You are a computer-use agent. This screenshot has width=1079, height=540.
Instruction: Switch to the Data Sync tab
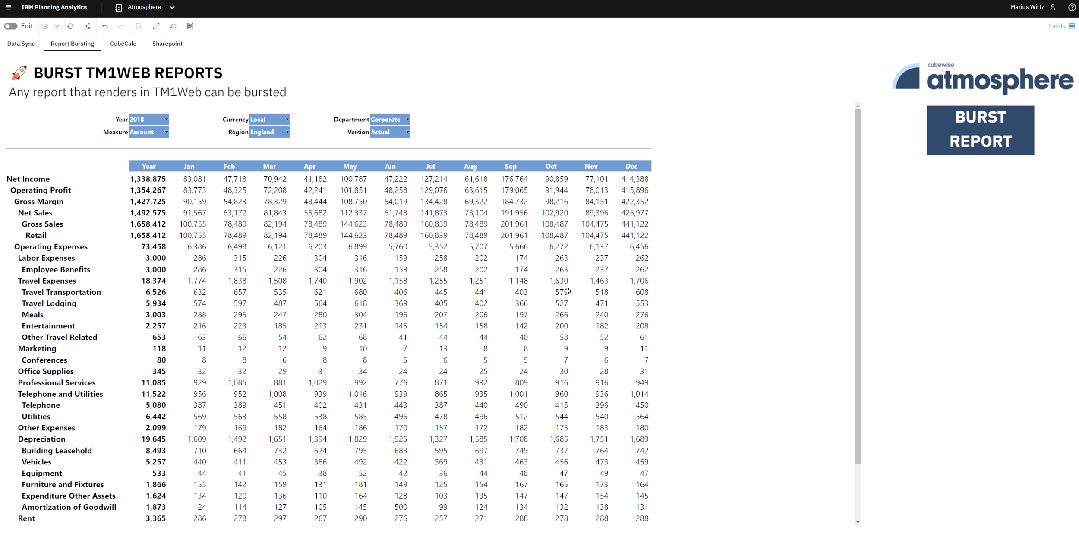pyautogui.click(x=21, y=43)
